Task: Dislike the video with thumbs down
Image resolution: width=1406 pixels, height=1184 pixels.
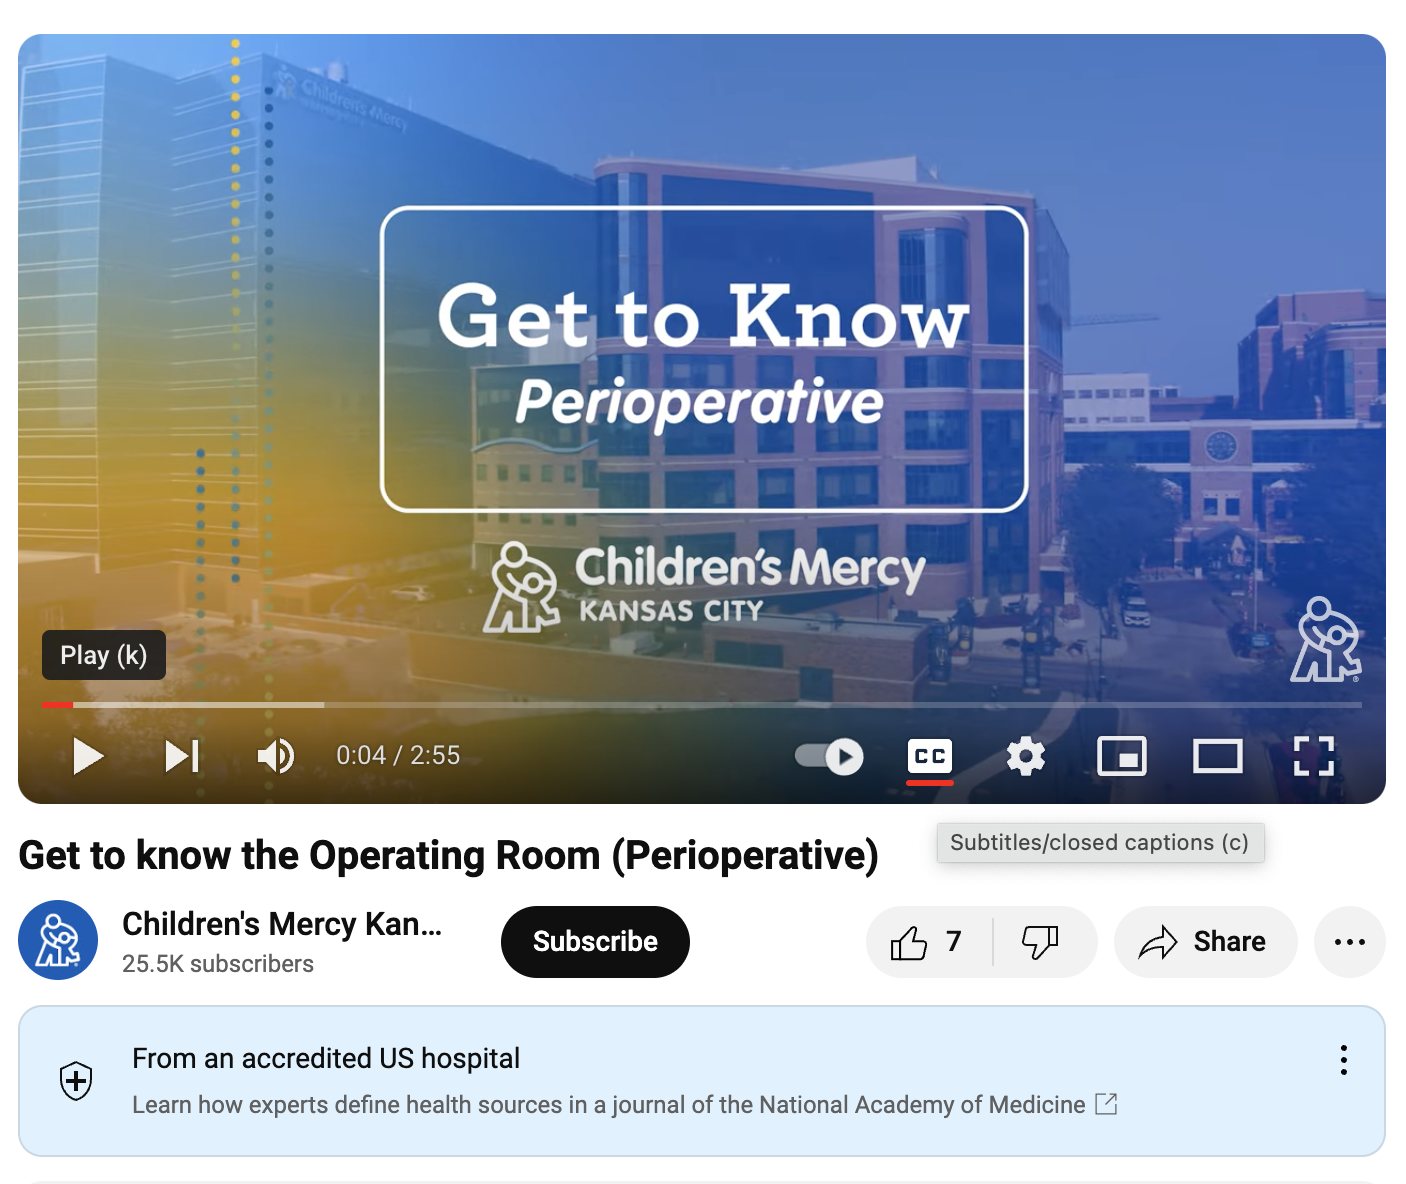Action: 1041,942
